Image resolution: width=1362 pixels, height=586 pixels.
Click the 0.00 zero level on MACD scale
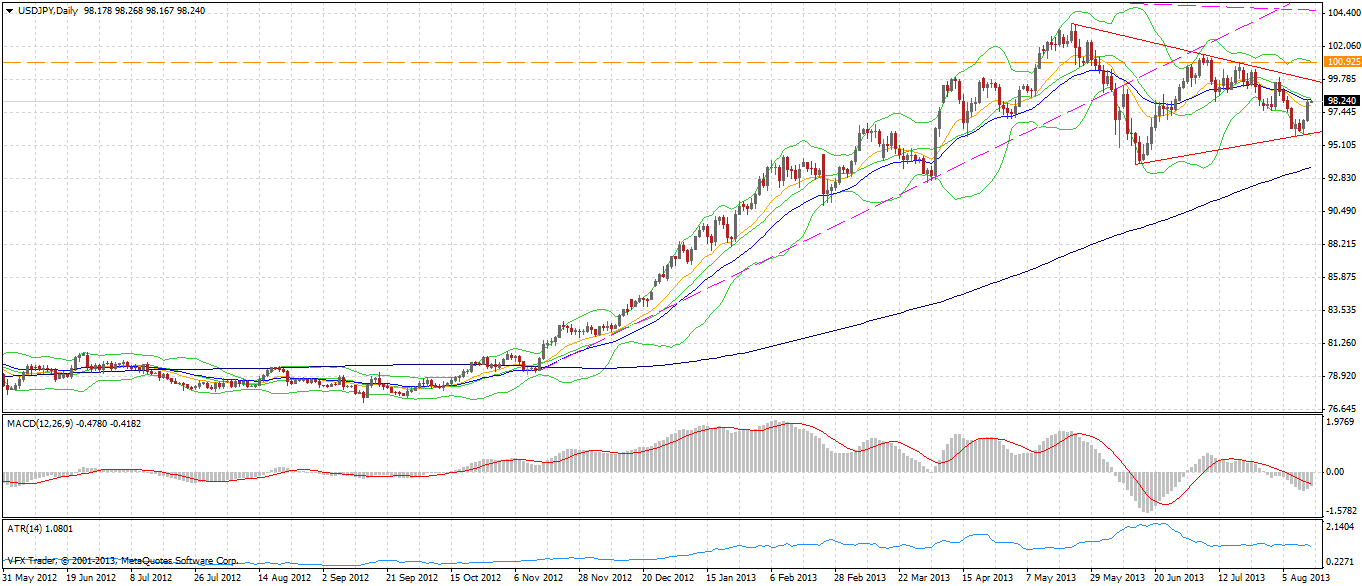[1336, 471]
